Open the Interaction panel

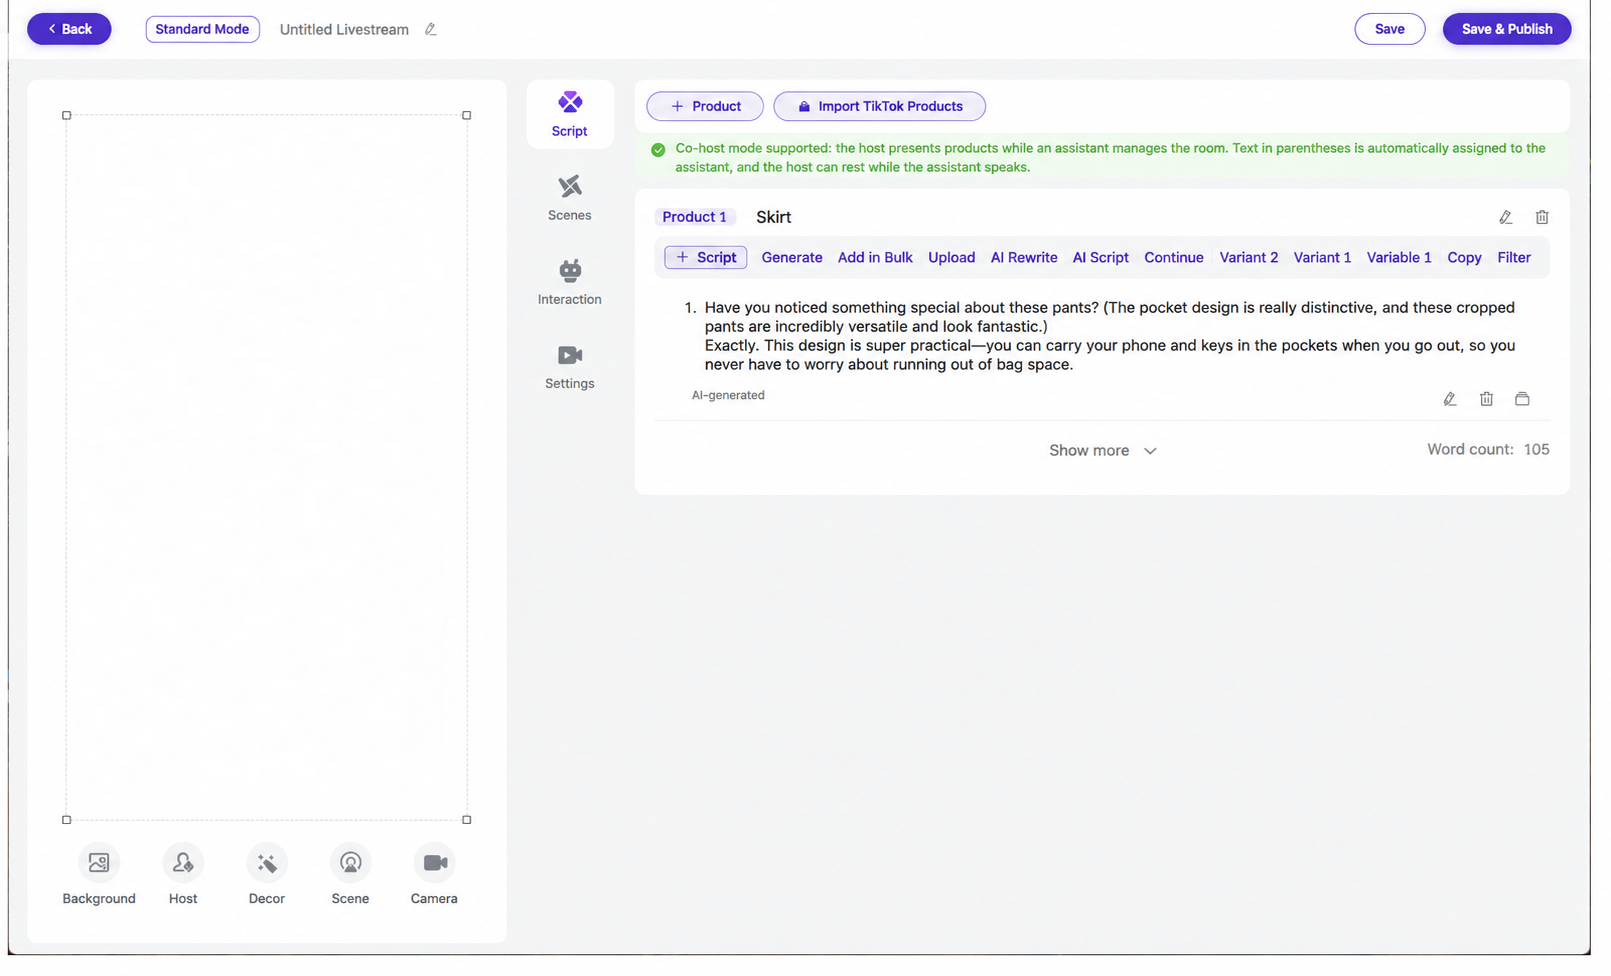tap(569, 282)
